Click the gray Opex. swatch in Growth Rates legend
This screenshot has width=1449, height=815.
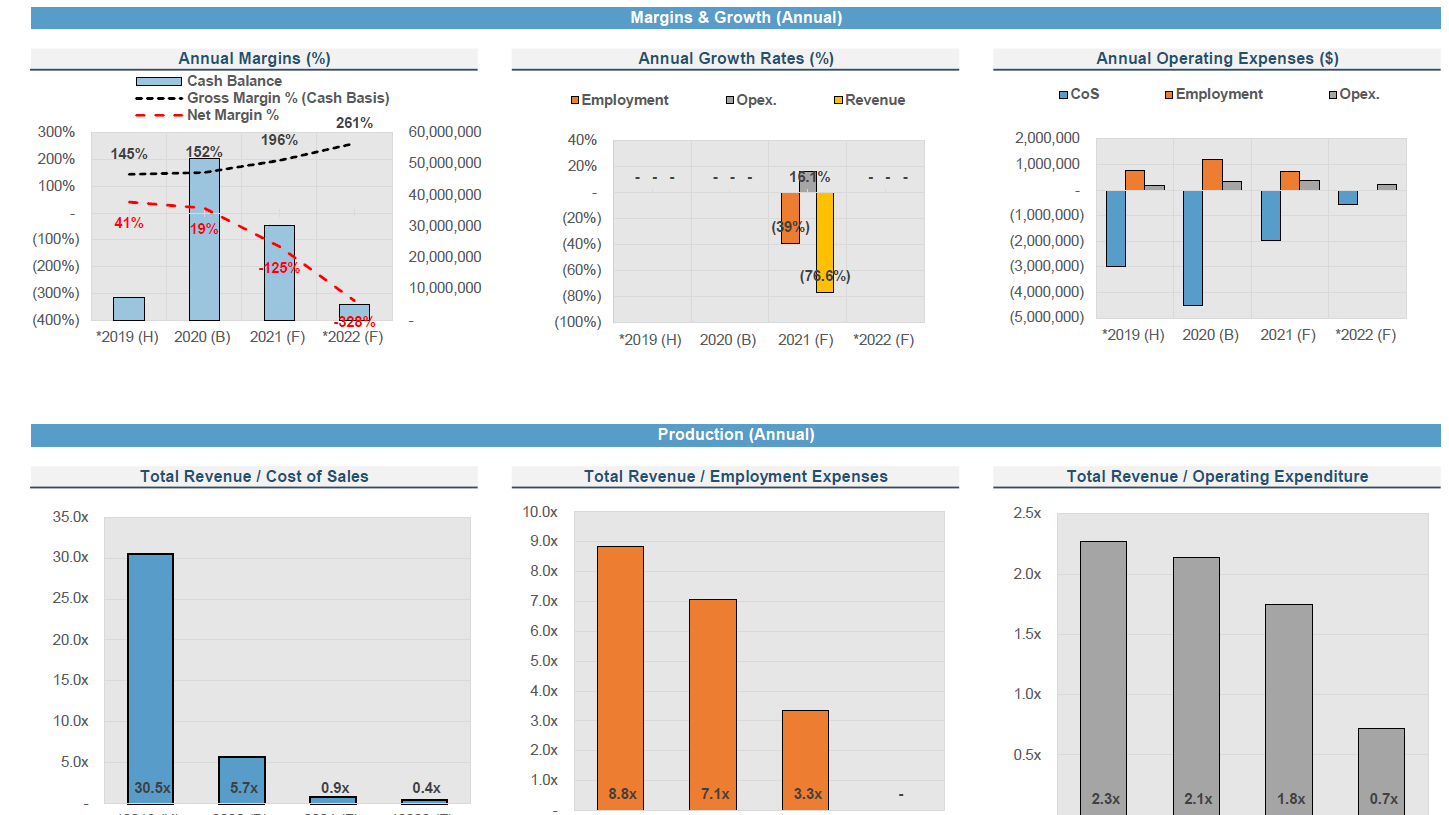click(x=730, y=100)
